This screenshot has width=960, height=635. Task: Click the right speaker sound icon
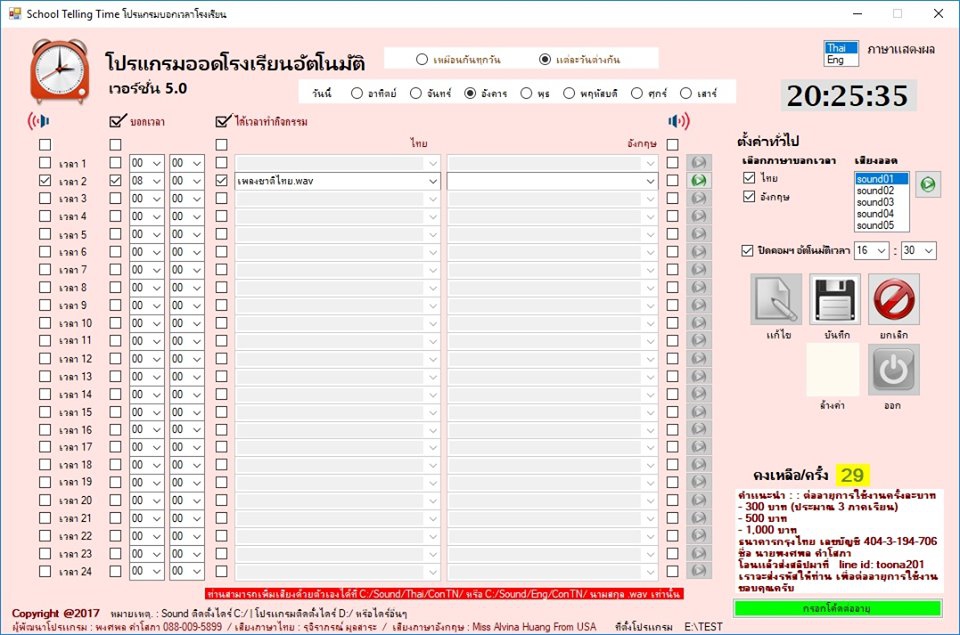pos(679,121)
